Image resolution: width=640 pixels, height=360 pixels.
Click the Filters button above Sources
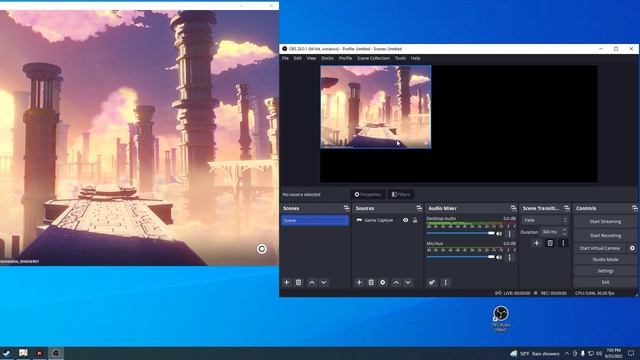[401, 195]
